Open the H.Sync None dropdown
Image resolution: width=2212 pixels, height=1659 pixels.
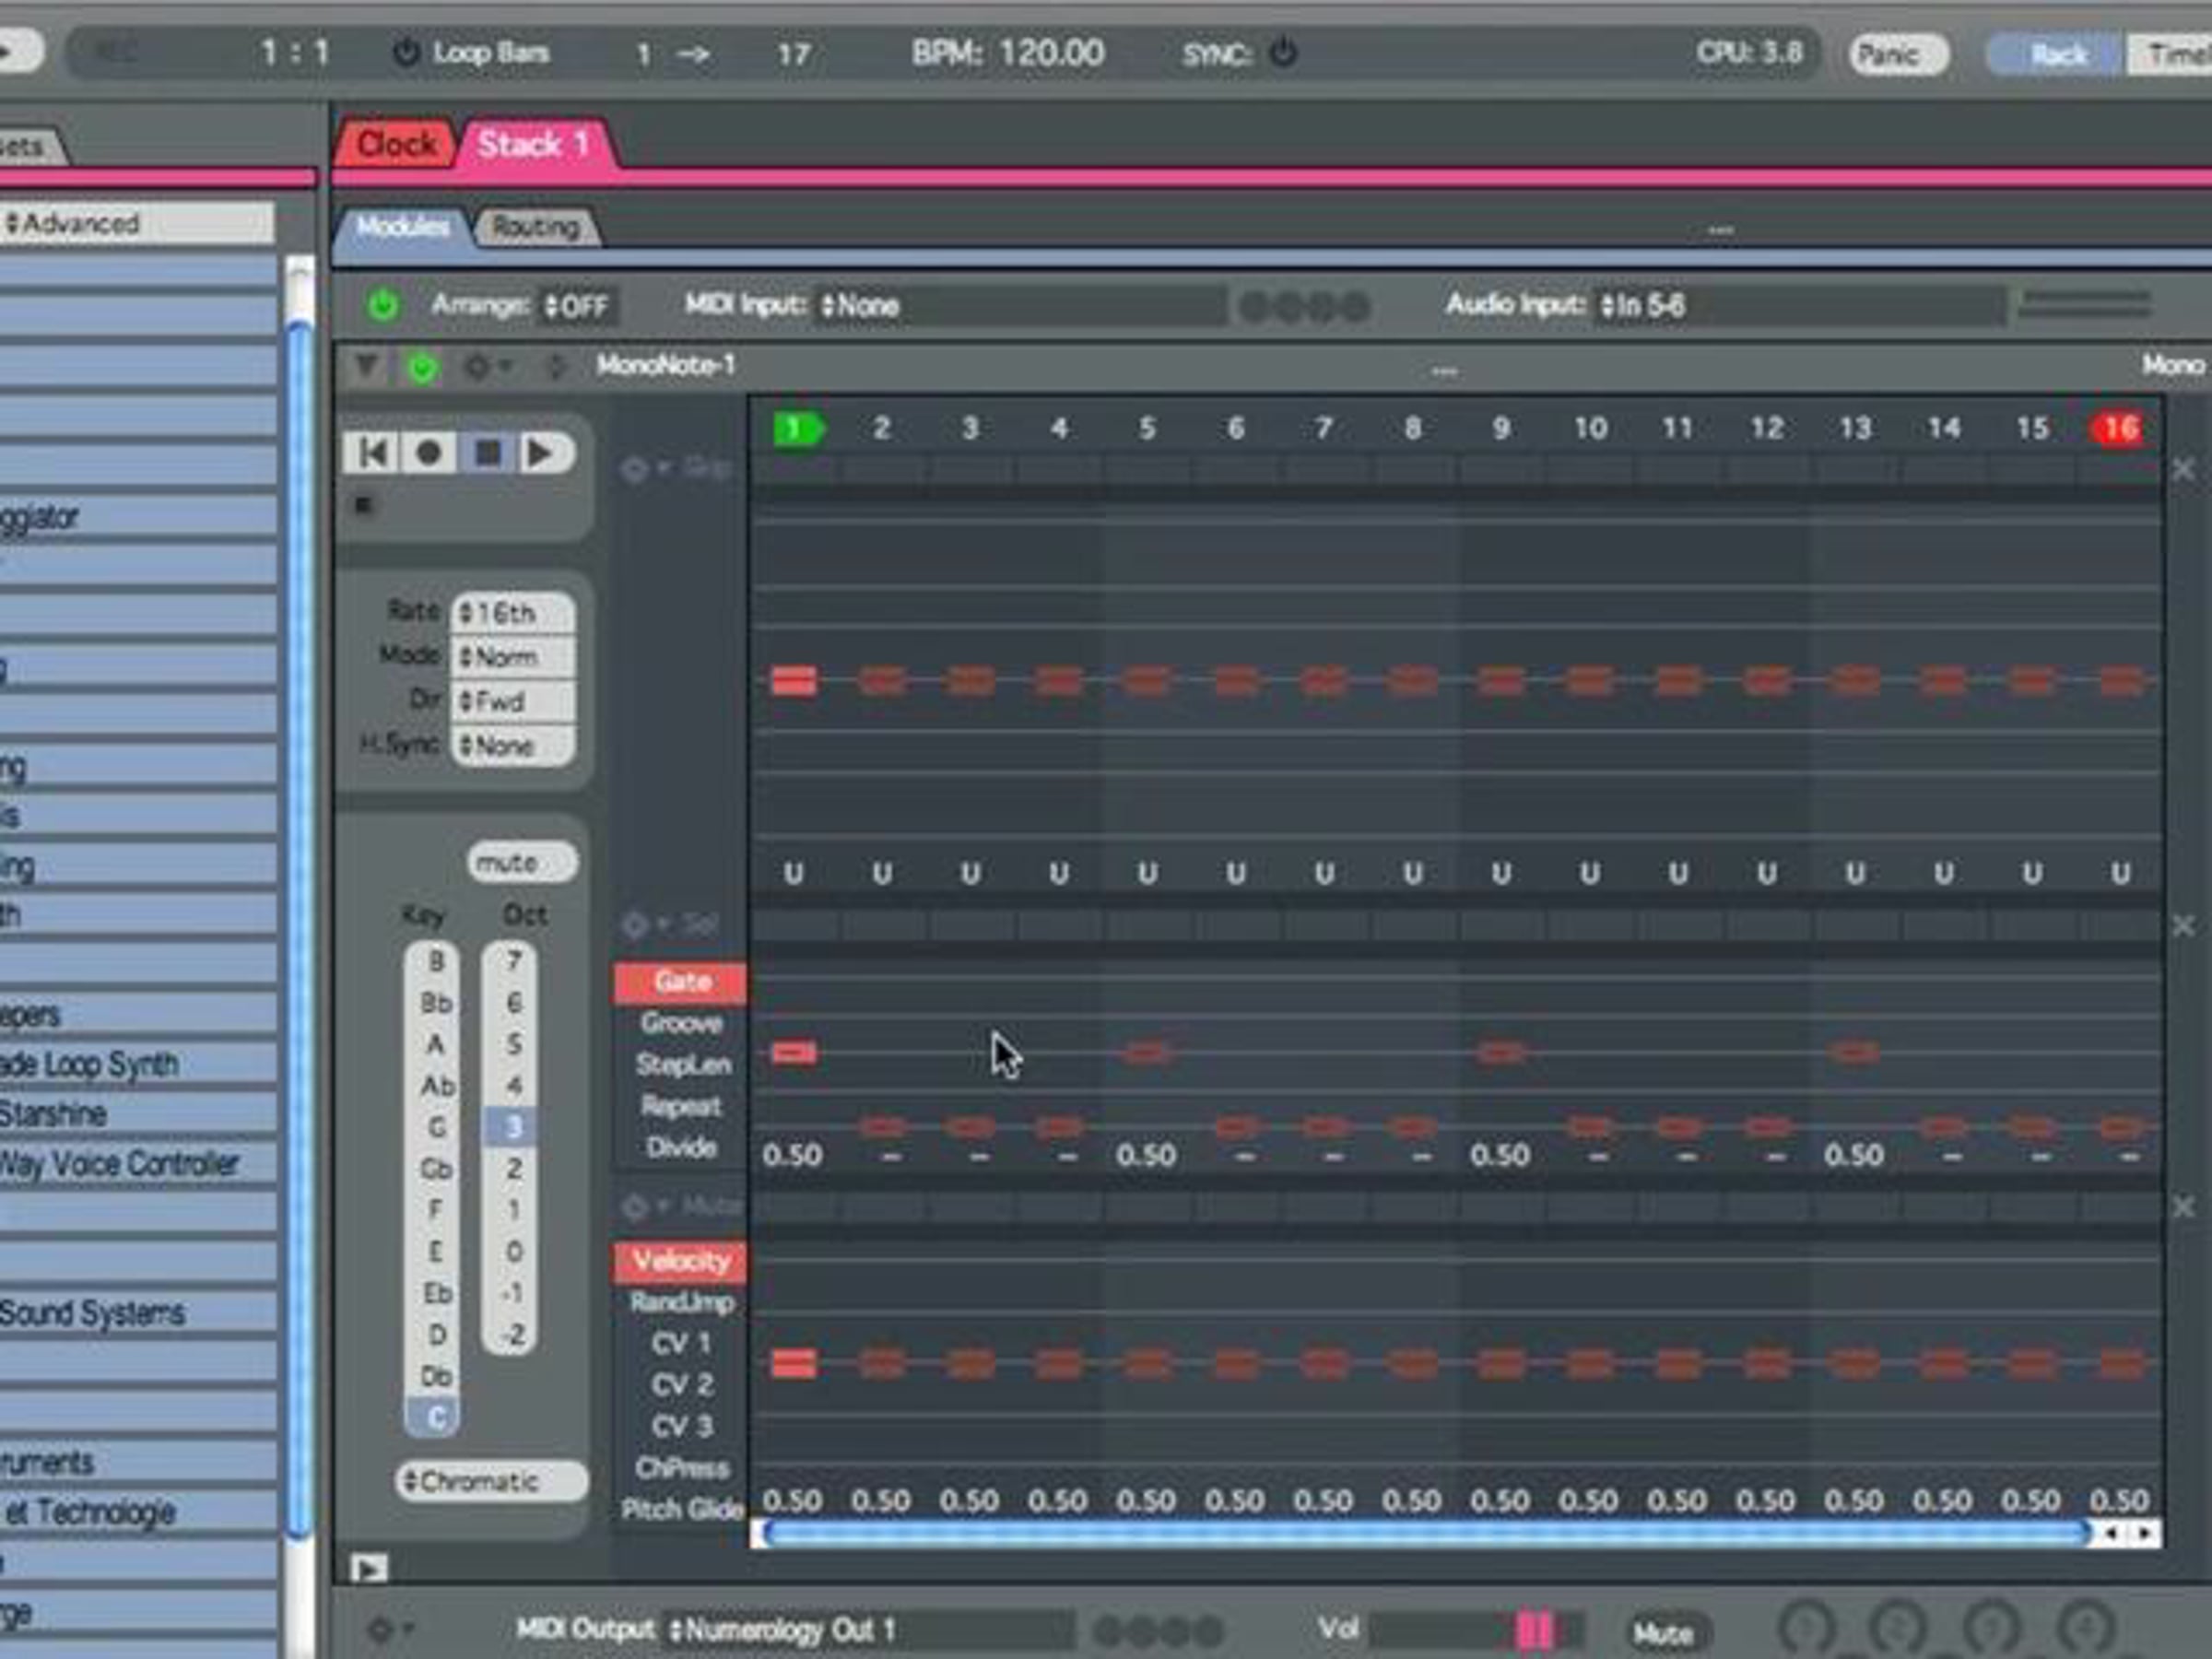(512, 746)
